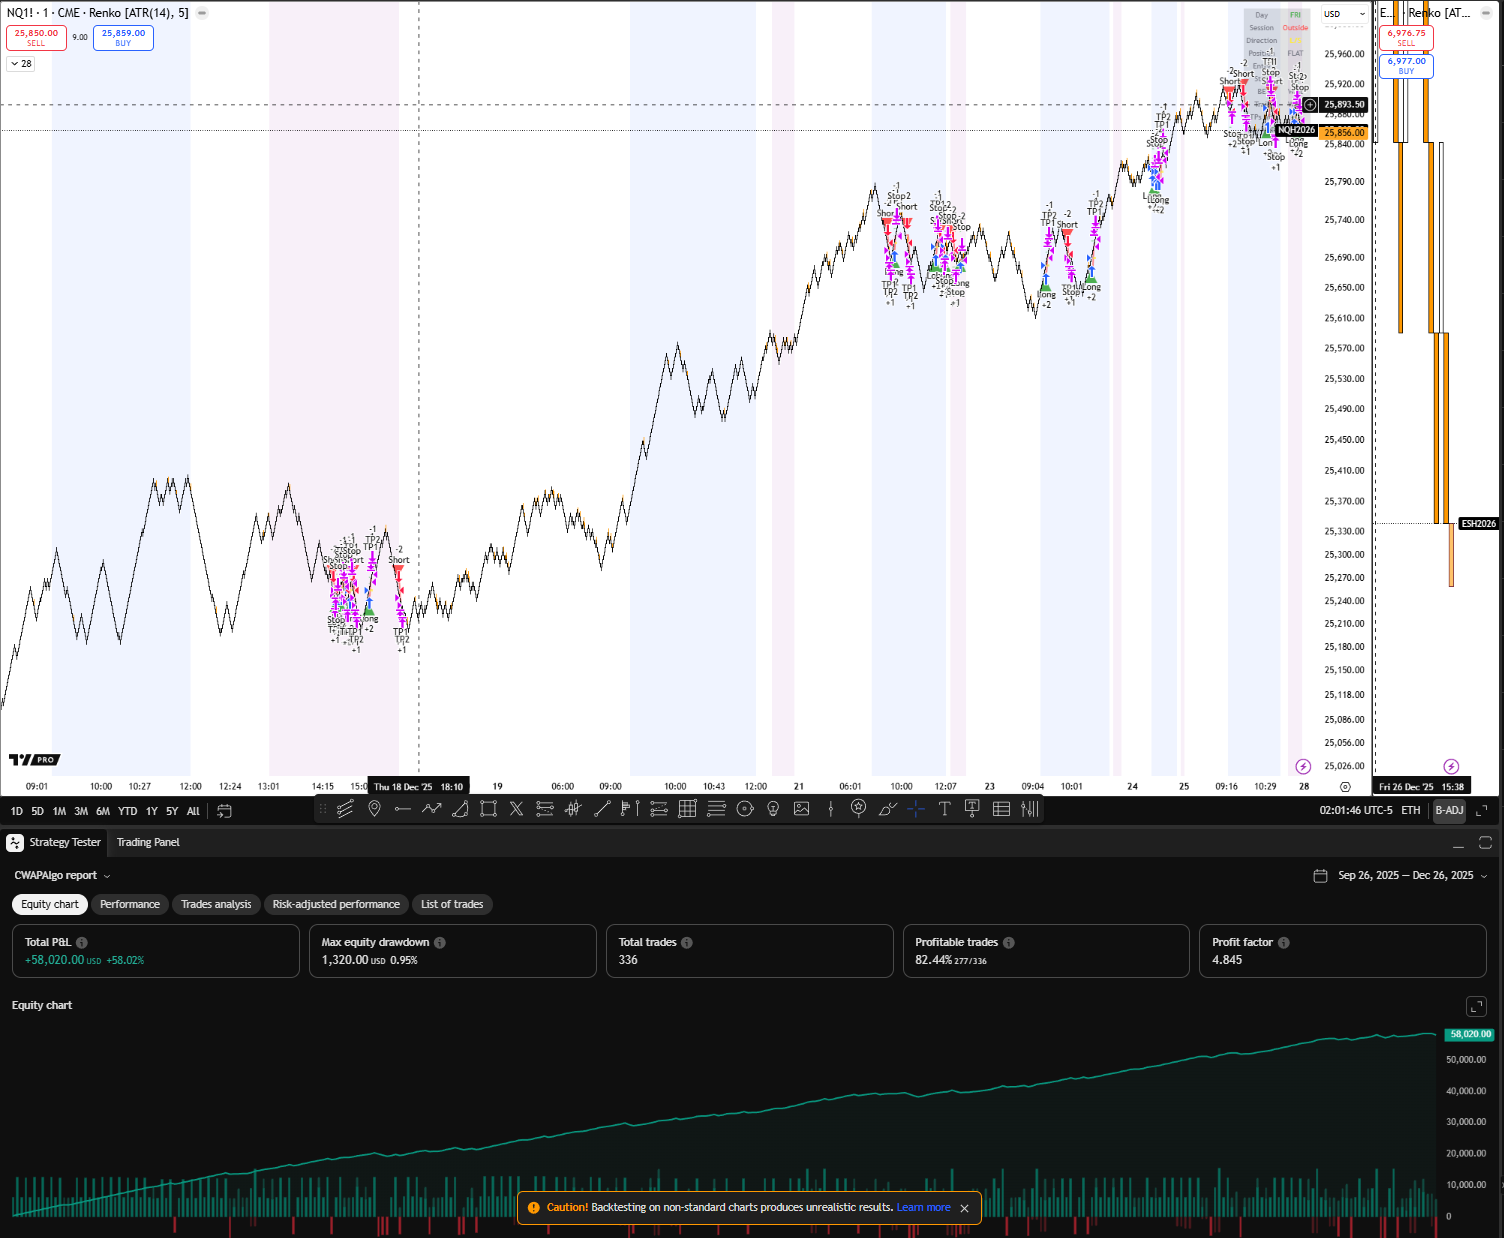Screen dimensions: 1504x1238
Task: Open the go-to-date calendar icon
Action: point(224,811)
